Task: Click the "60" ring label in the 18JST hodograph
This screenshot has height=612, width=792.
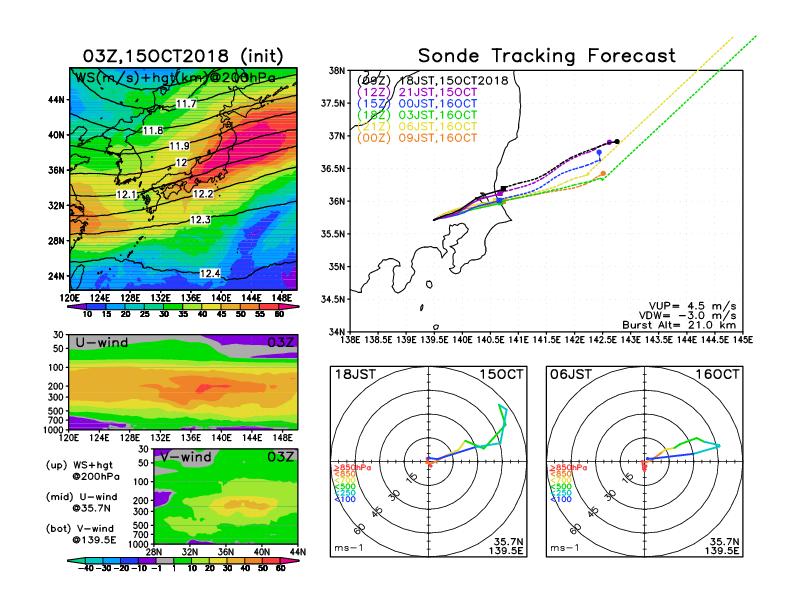Action: (x=360, y=529)
